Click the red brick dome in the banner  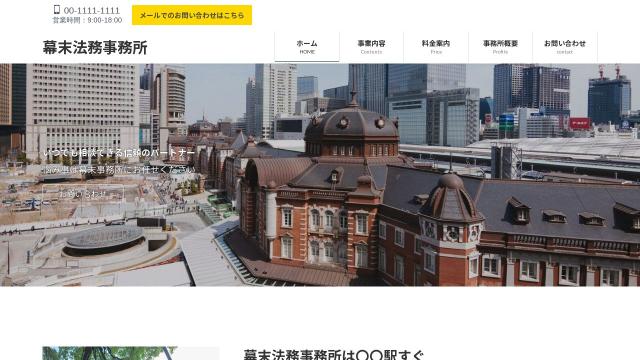(351, 127)
